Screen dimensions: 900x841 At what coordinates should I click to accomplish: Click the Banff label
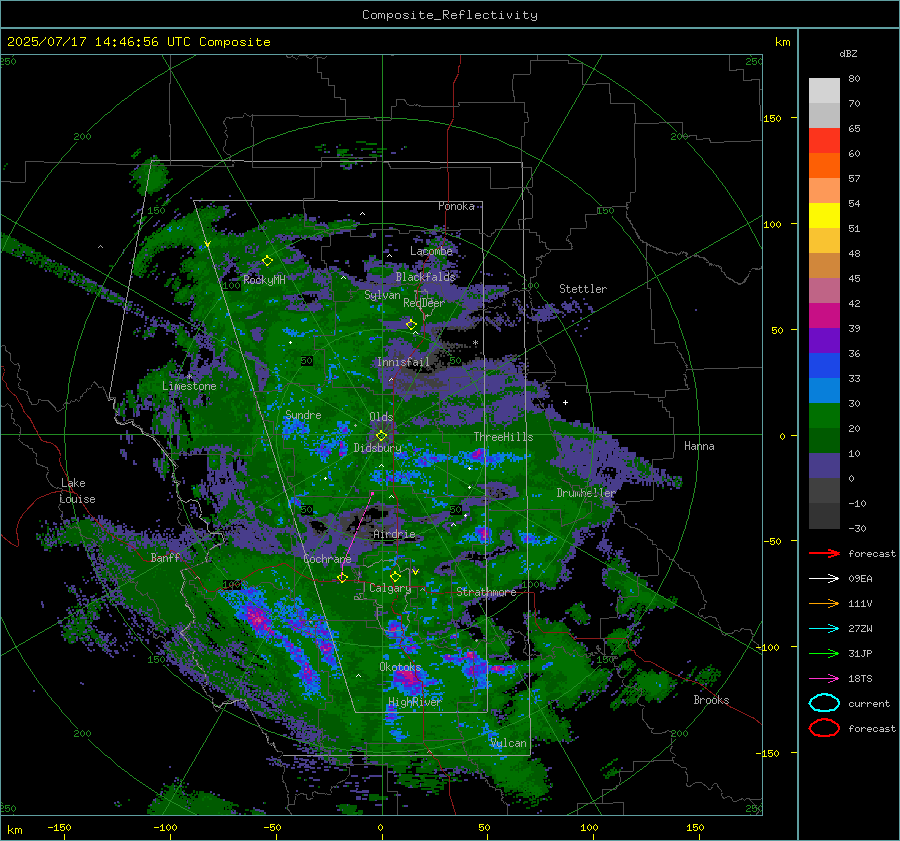point(165,557)
